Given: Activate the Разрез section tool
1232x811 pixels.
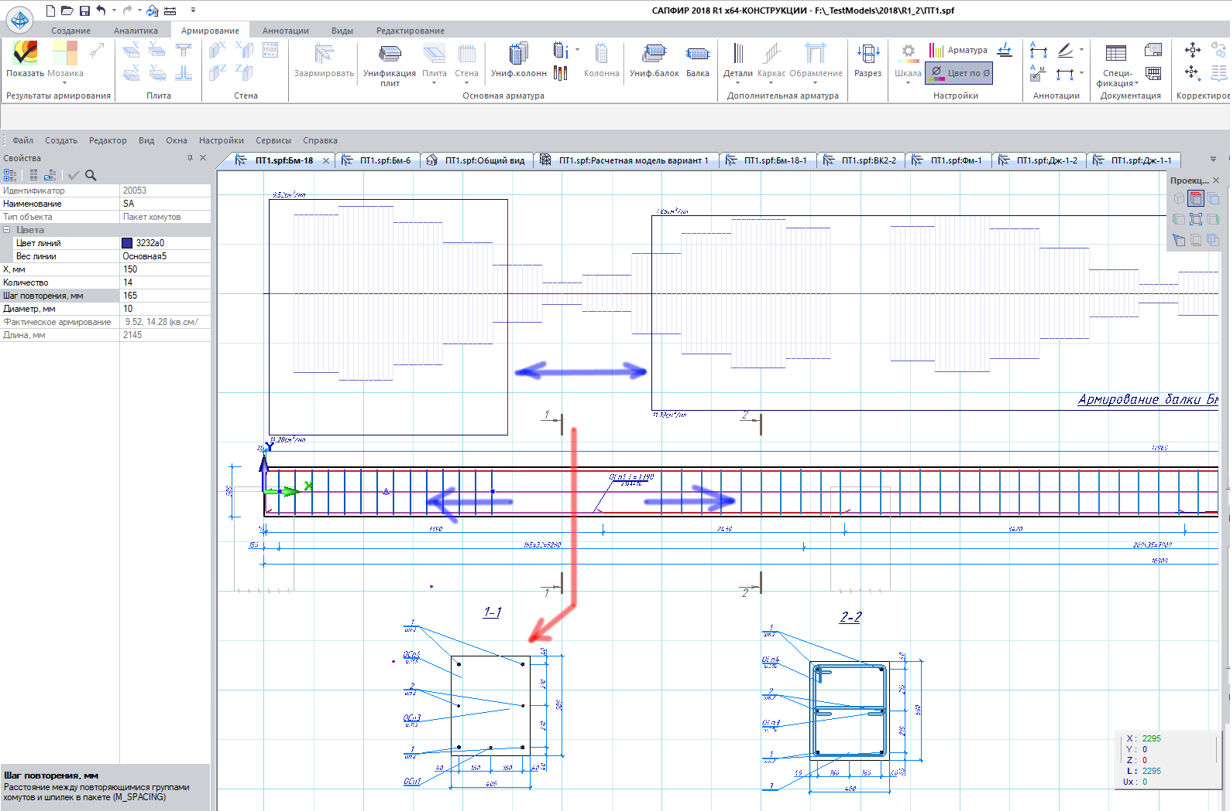Looking at the screenshot, I should tap(868, 60).
